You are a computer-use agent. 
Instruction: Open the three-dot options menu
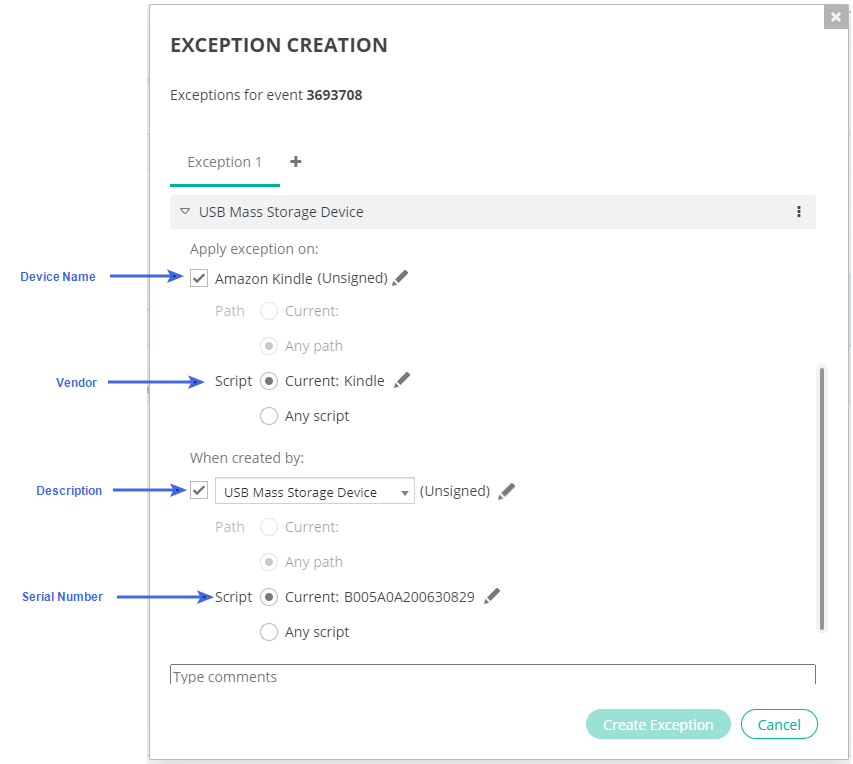pos(798,212)
